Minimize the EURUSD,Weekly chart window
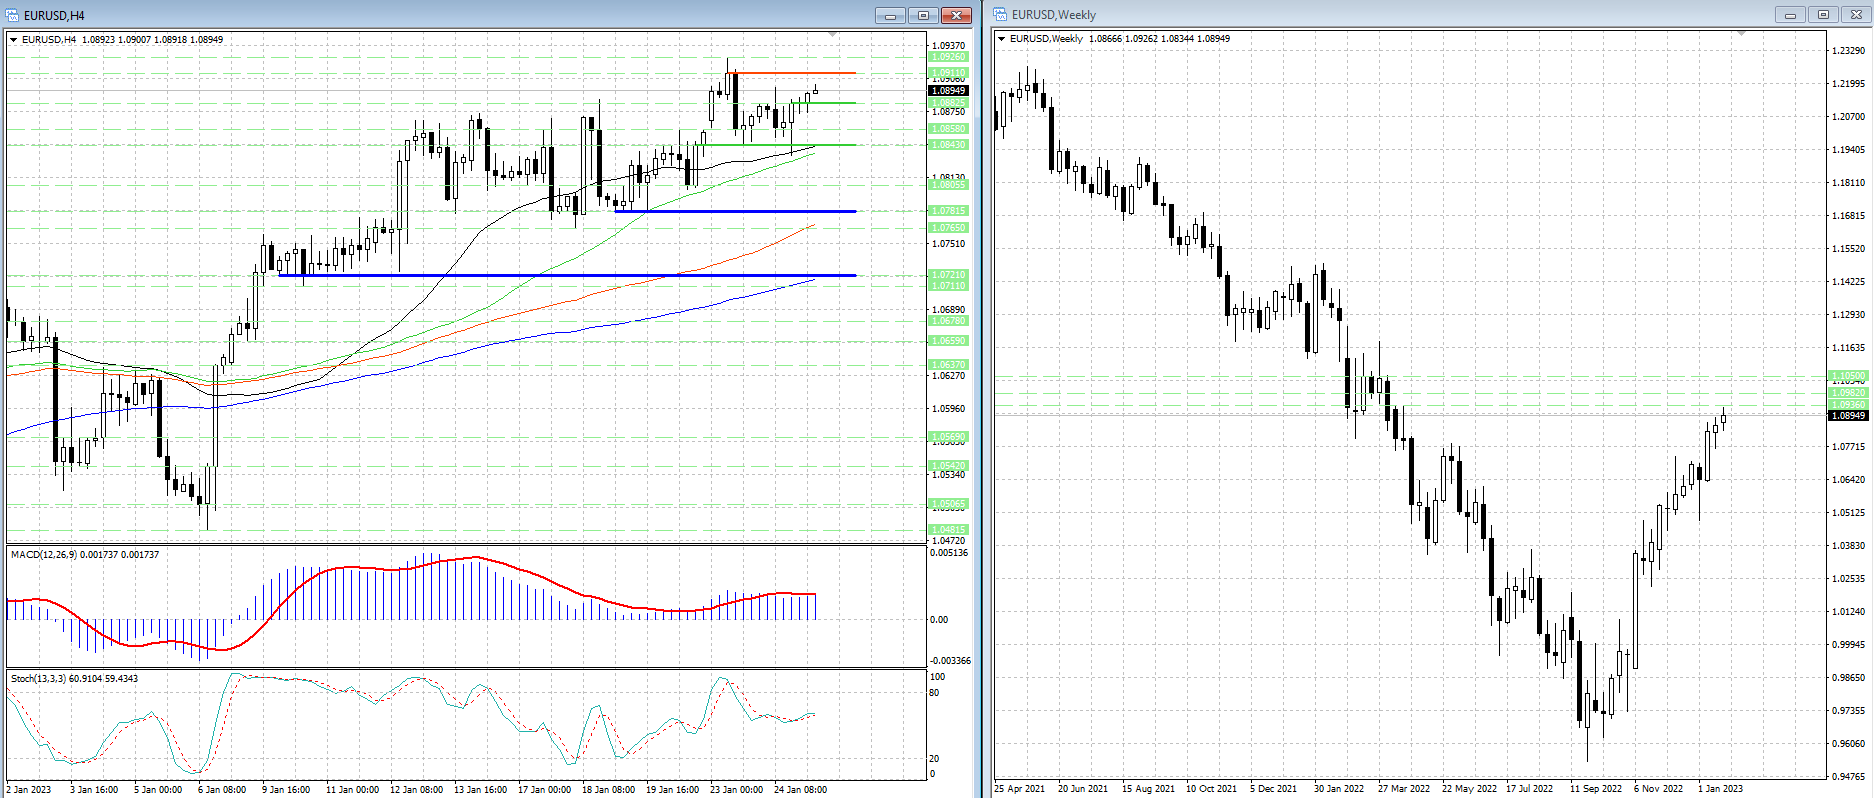 [x=1790, y=15]
